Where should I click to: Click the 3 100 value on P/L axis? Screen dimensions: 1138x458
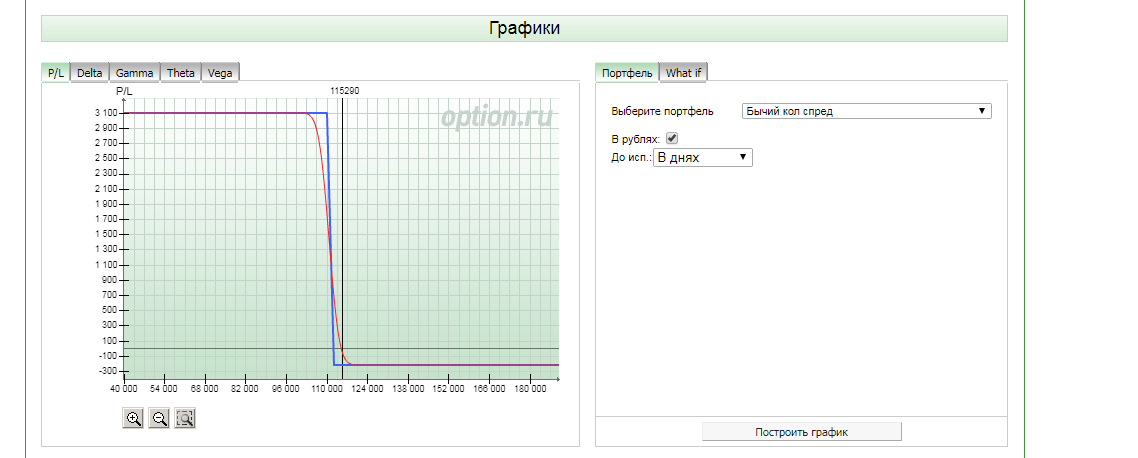[105, 113]
